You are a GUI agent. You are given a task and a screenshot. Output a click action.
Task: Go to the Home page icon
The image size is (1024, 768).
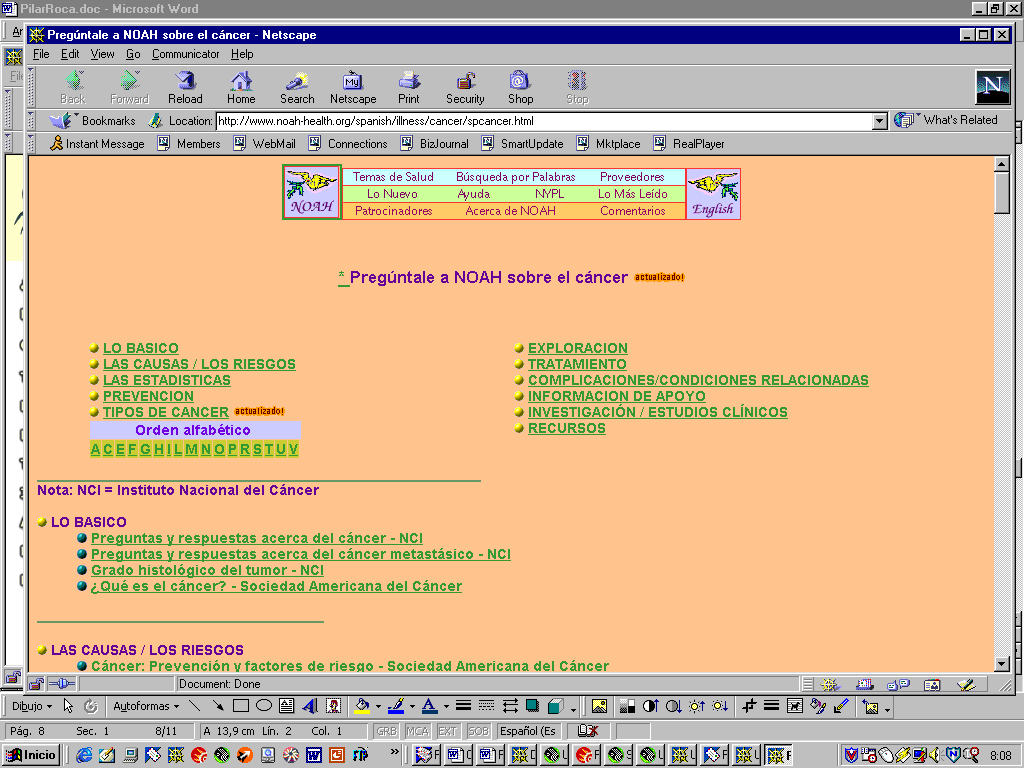[x=241, y=87]
